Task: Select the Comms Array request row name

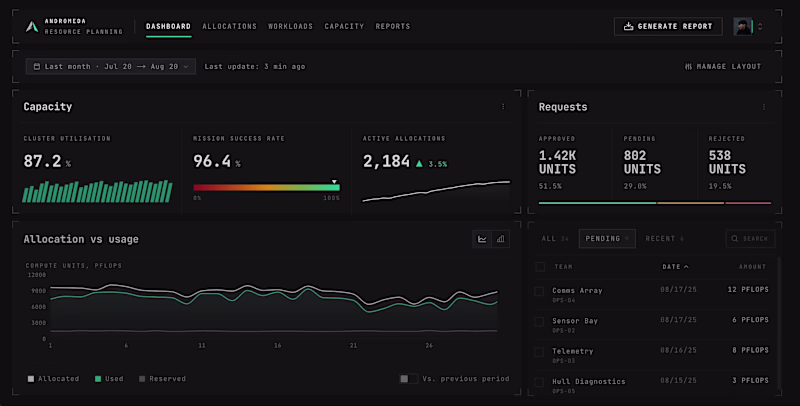Action: [577, 291]
